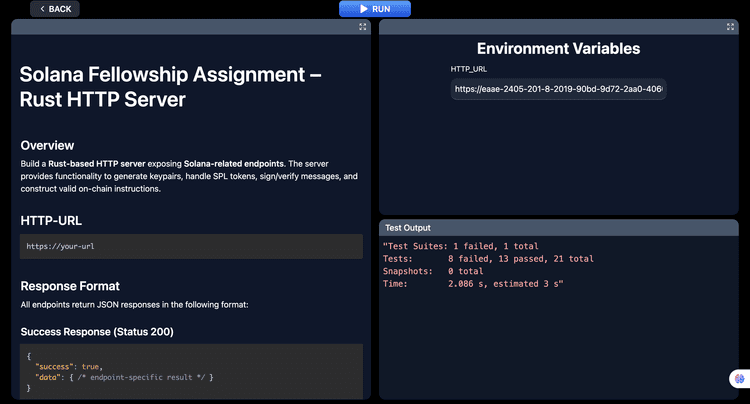Screen dimensions: 750x404
Task: Click the Success Response JSON code block
Action: pos(191,370)
